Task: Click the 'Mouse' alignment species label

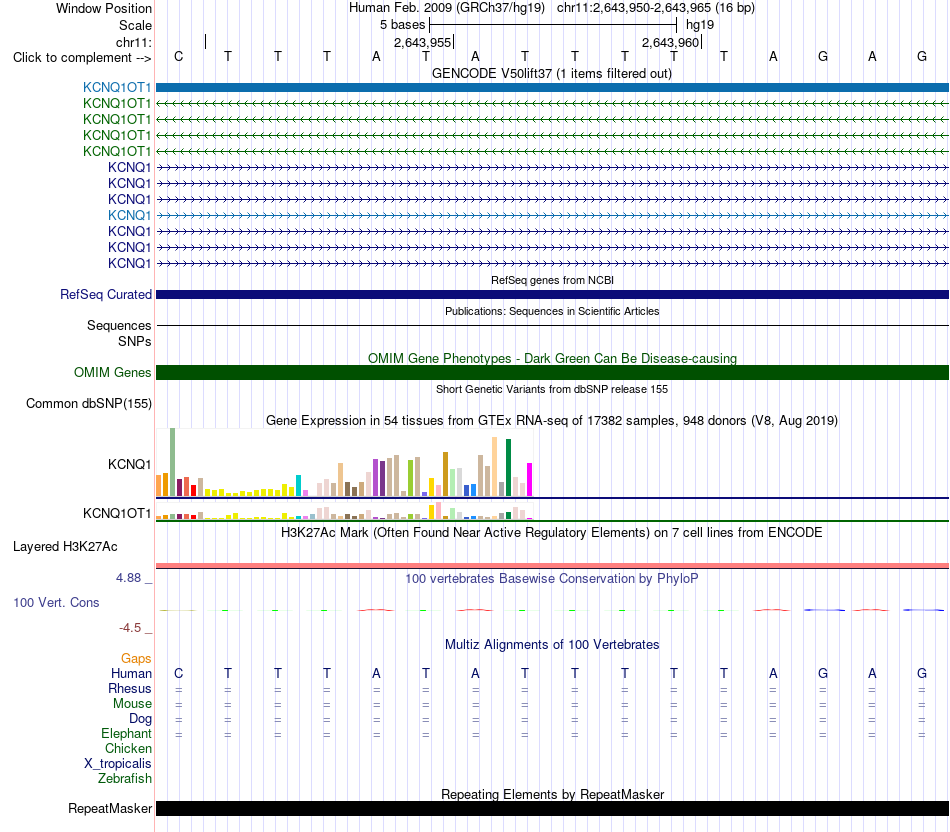Action: [x=132, y=704]
